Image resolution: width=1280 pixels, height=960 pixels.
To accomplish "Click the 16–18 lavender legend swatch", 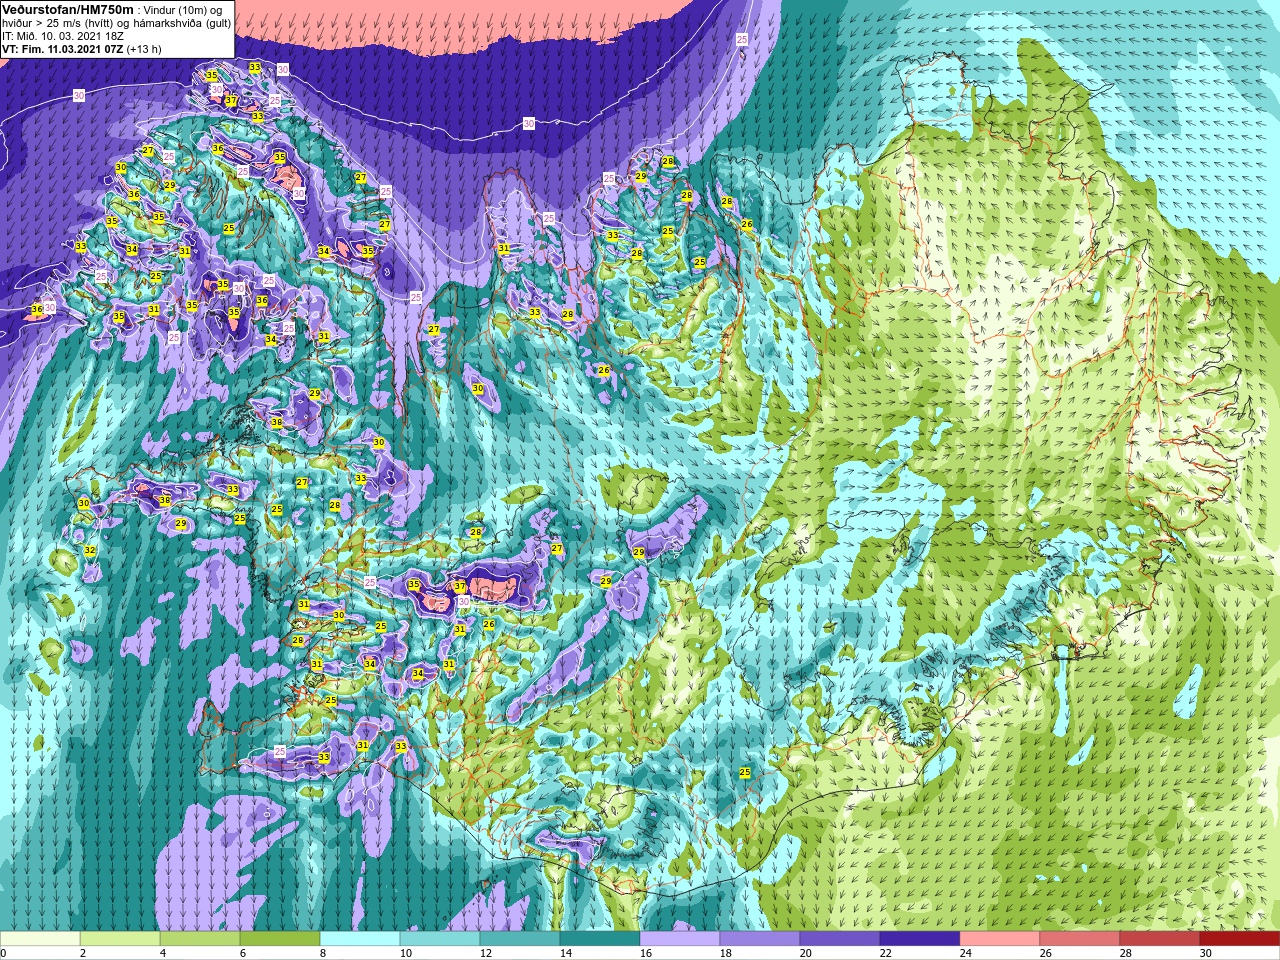I will (x=680, y=939).
